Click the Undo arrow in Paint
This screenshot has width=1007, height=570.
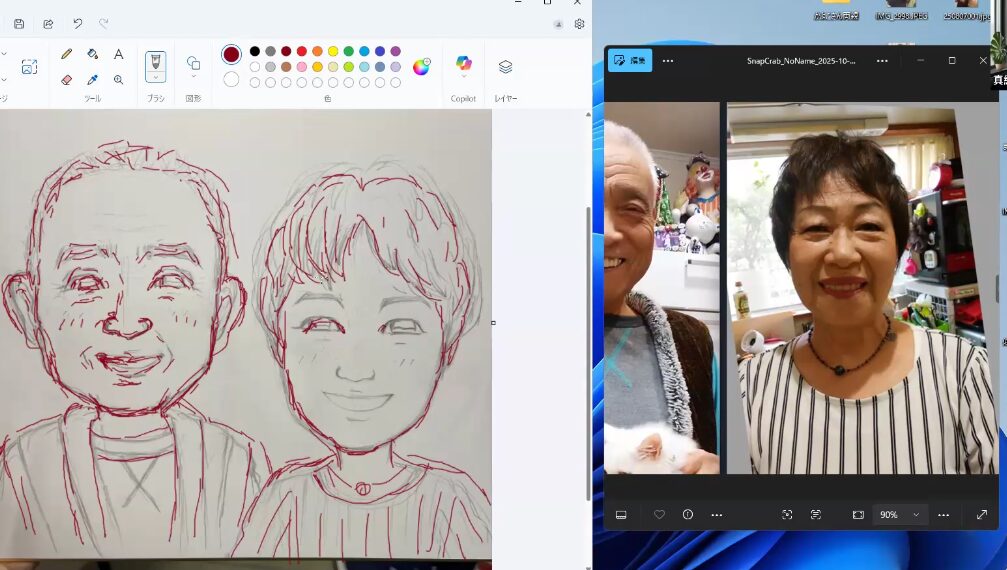pyautogui.click(x=77, y=24)
